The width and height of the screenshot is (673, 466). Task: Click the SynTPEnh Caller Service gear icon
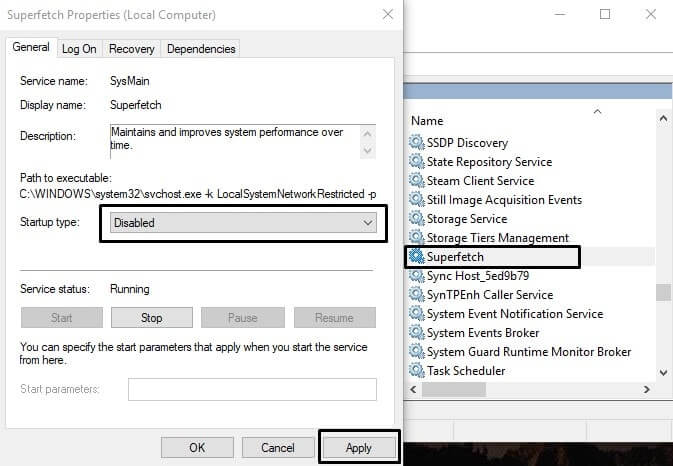tap(416, 294)
